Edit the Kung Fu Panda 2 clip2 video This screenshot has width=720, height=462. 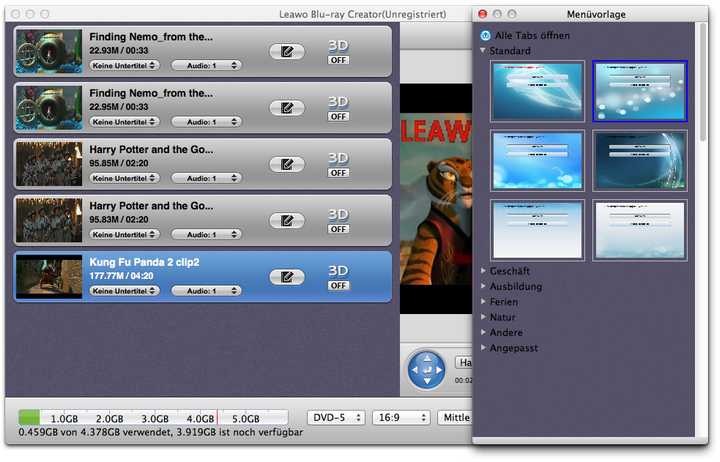[x=287, y=277]
